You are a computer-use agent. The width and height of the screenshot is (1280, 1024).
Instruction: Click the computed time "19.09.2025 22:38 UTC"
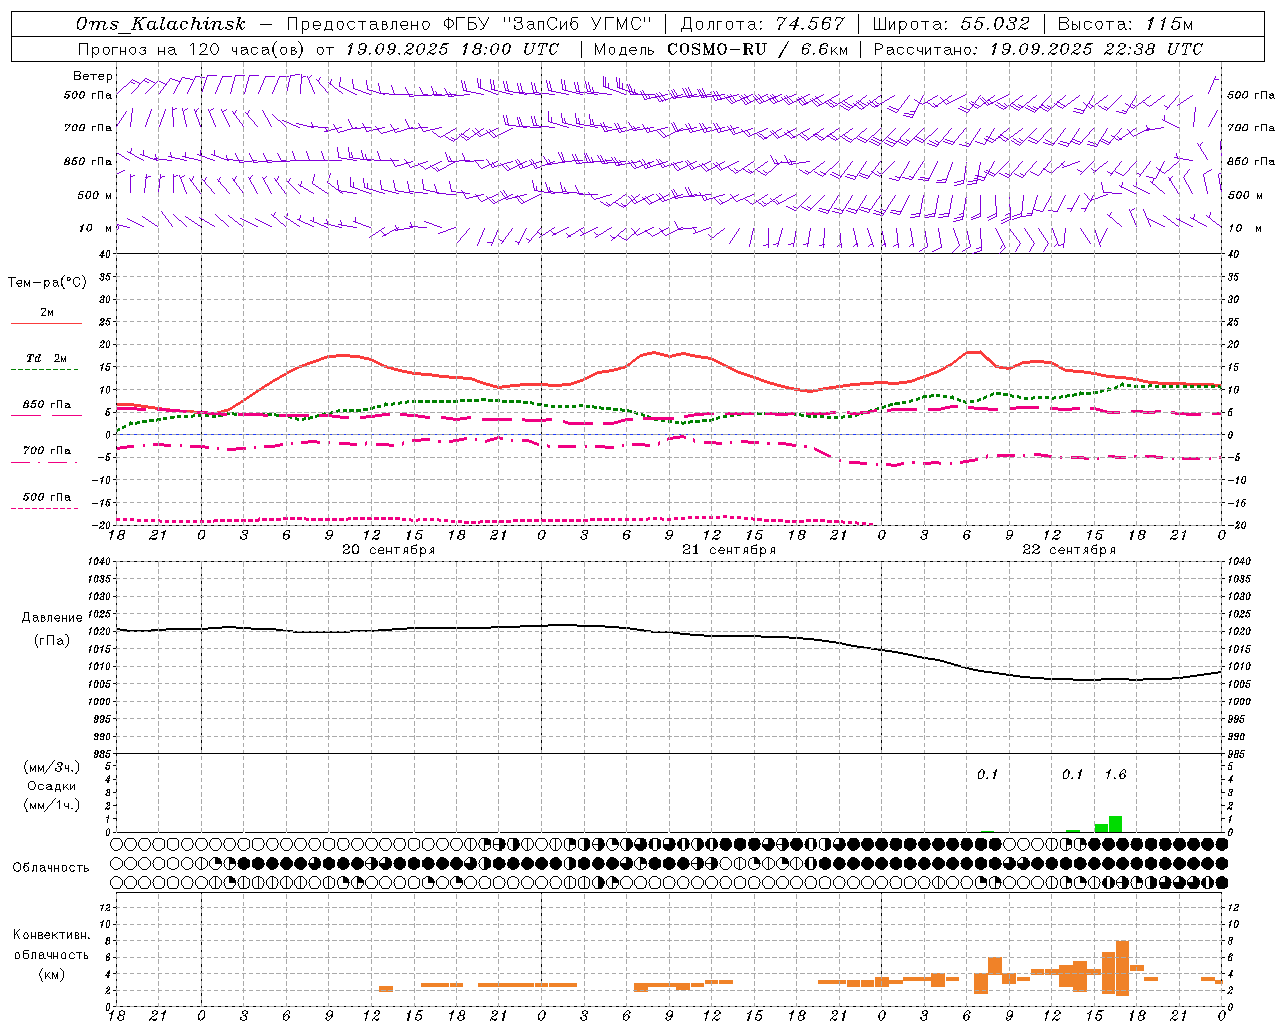[1096, 49]
